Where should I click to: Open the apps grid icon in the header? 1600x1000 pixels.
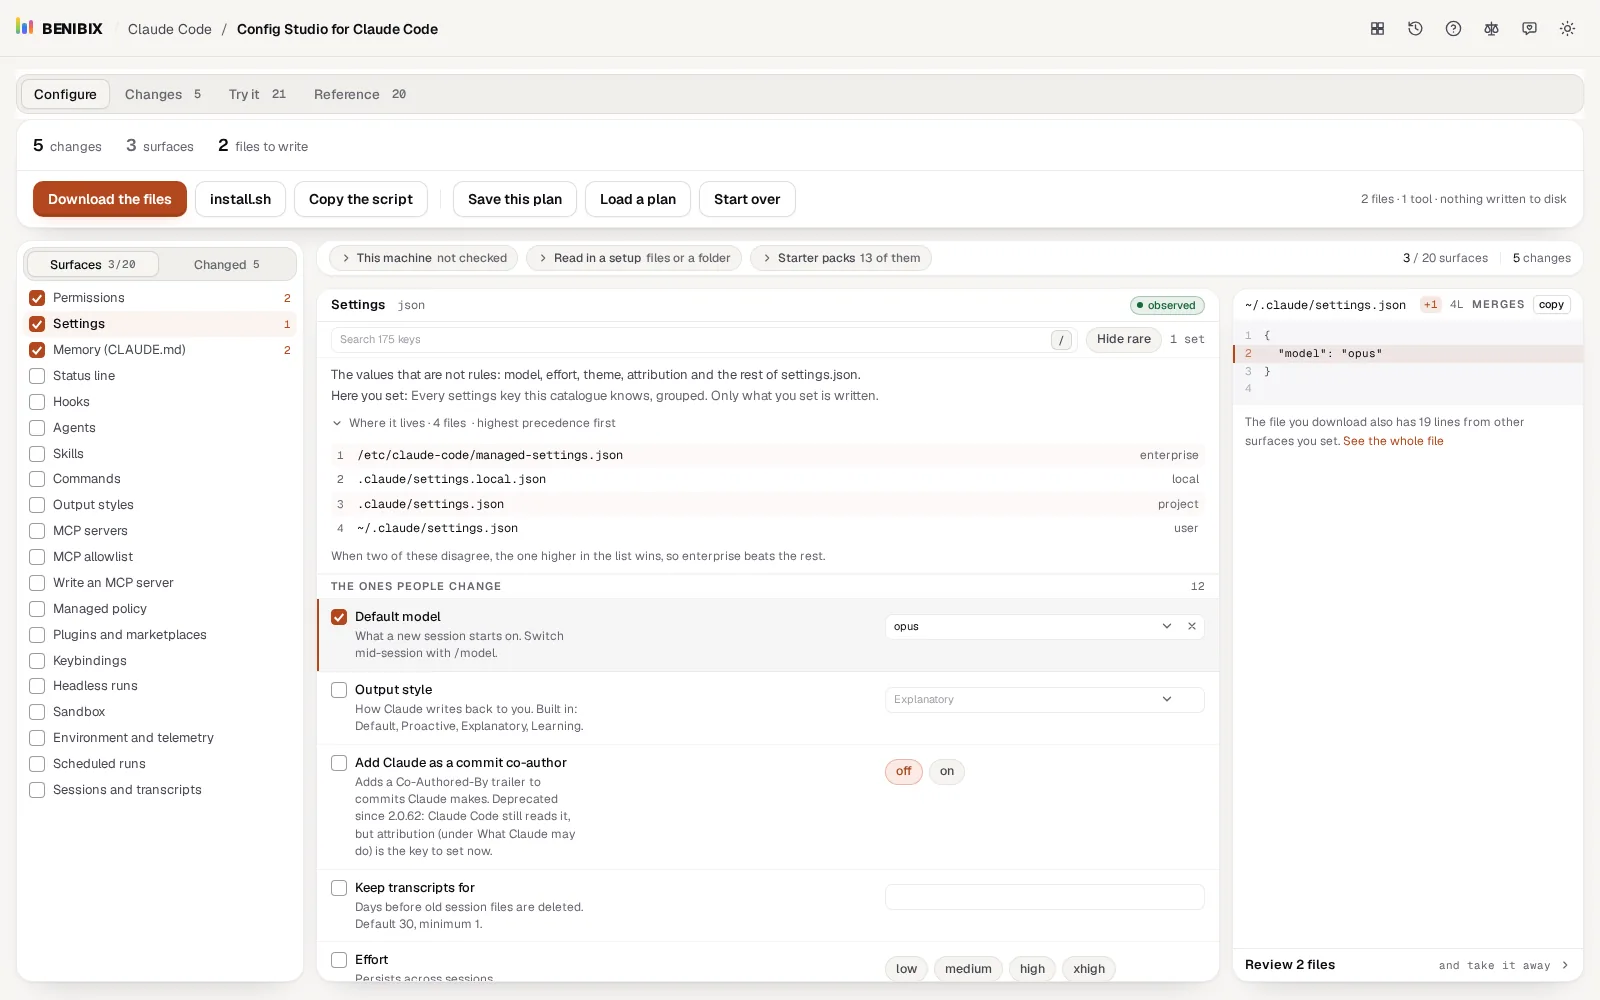(x=1377, y=29)
